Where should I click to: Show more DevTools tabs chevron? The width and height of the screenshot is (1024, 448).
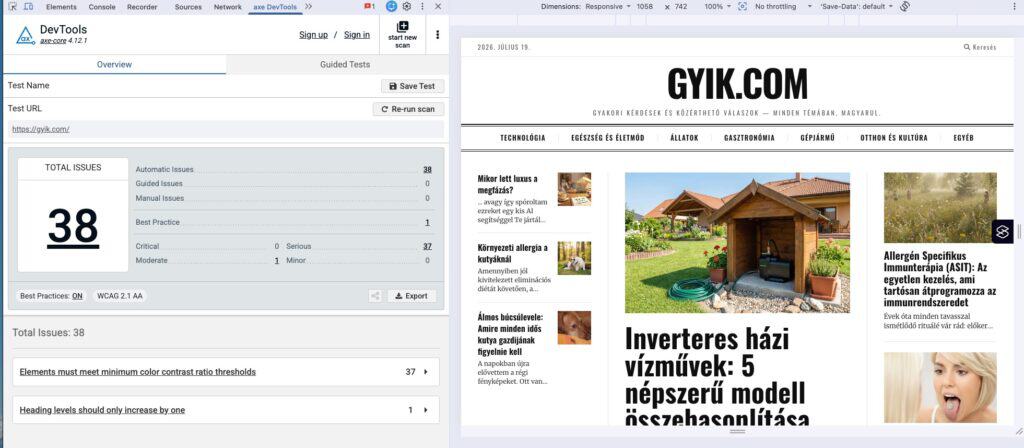(308, 7)
